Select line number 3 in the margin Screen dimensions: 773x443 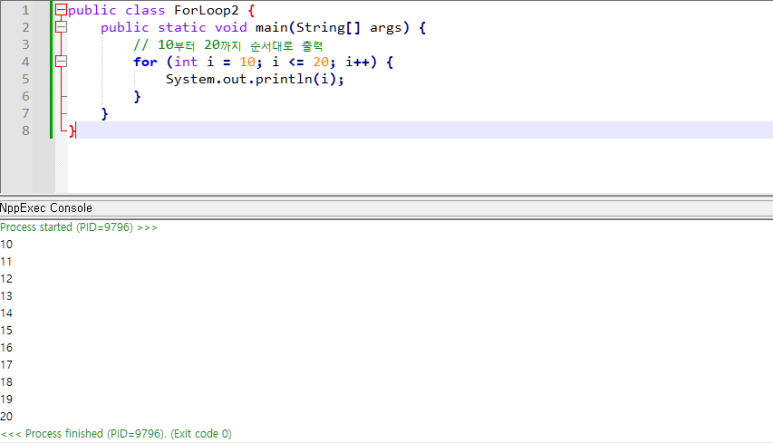[x=25, y=45]
